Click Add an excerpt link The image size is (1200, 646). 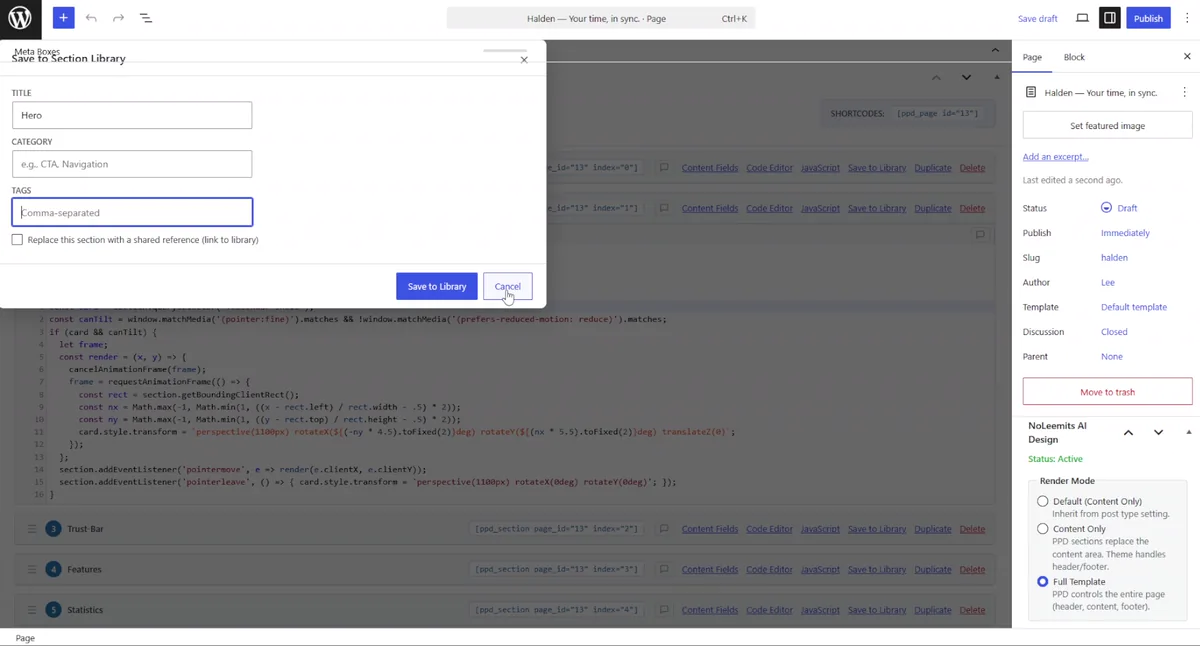click(1055, 157)
